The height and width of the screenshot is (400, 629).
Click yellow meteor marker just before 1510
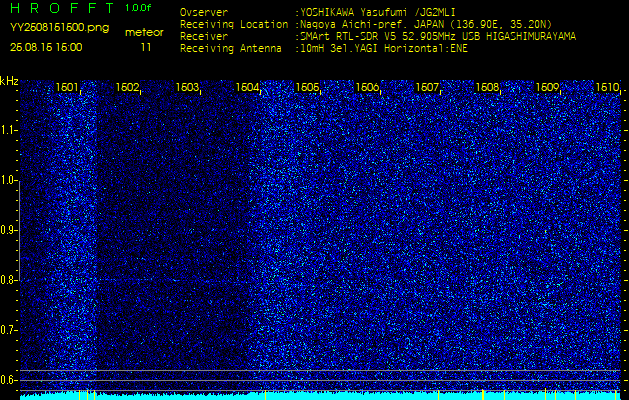pos(615,394)
